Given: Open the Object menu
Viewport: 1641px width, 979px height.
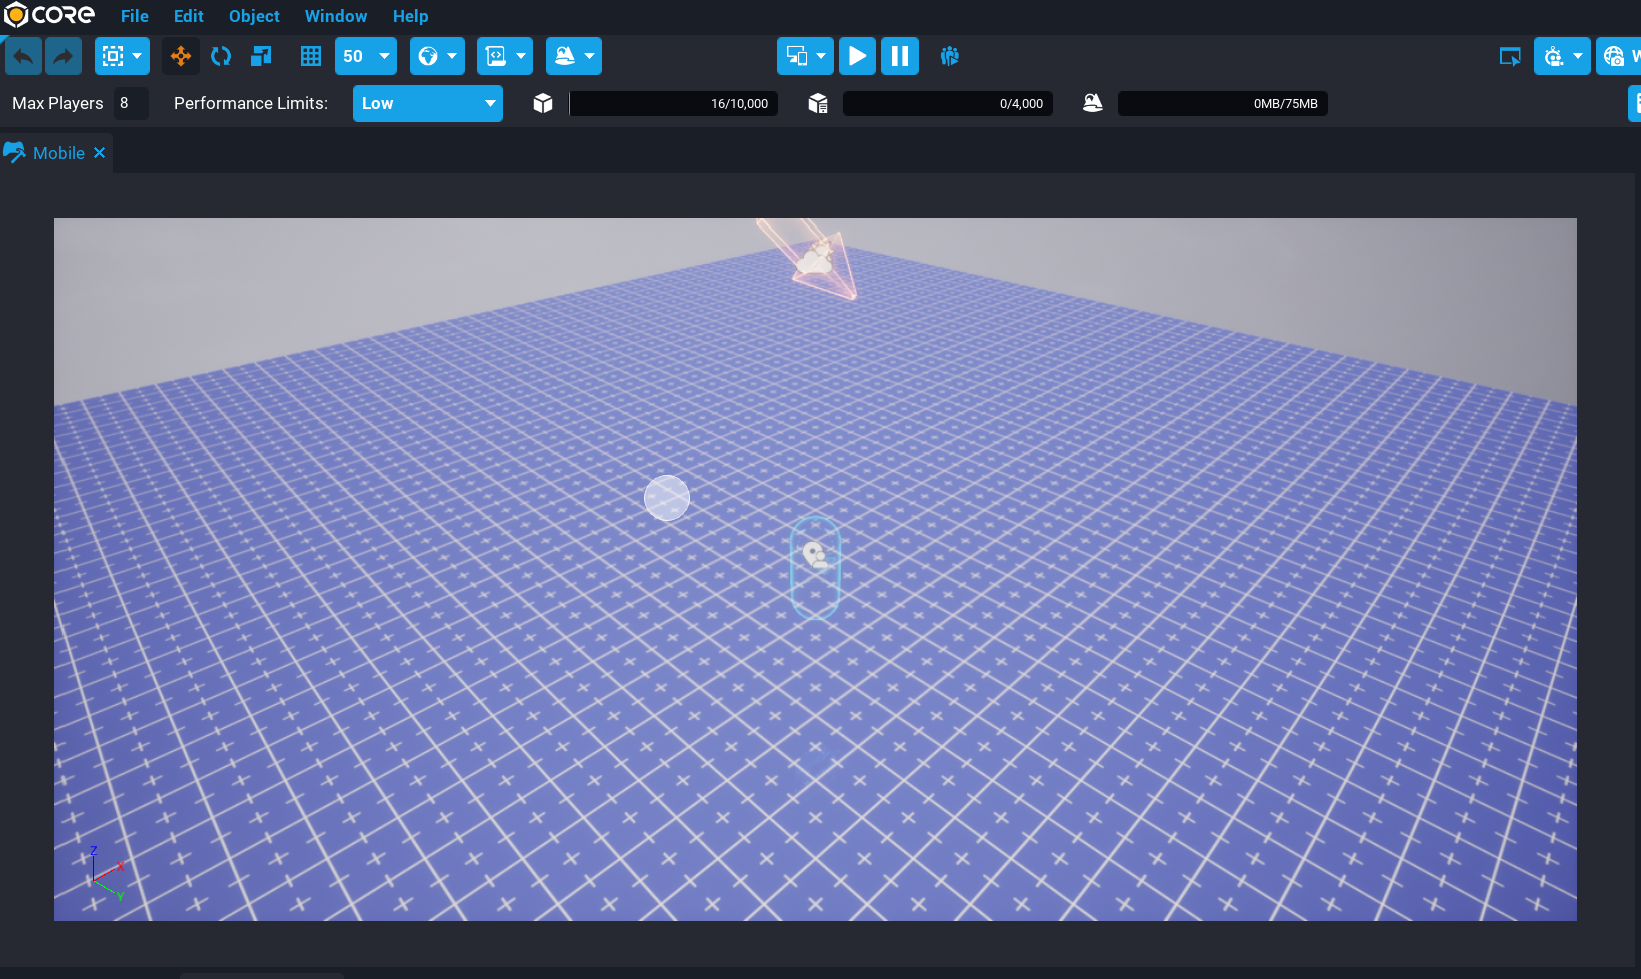Looking at the screenshot, I should pyautogui.click(x=254, y=16).
